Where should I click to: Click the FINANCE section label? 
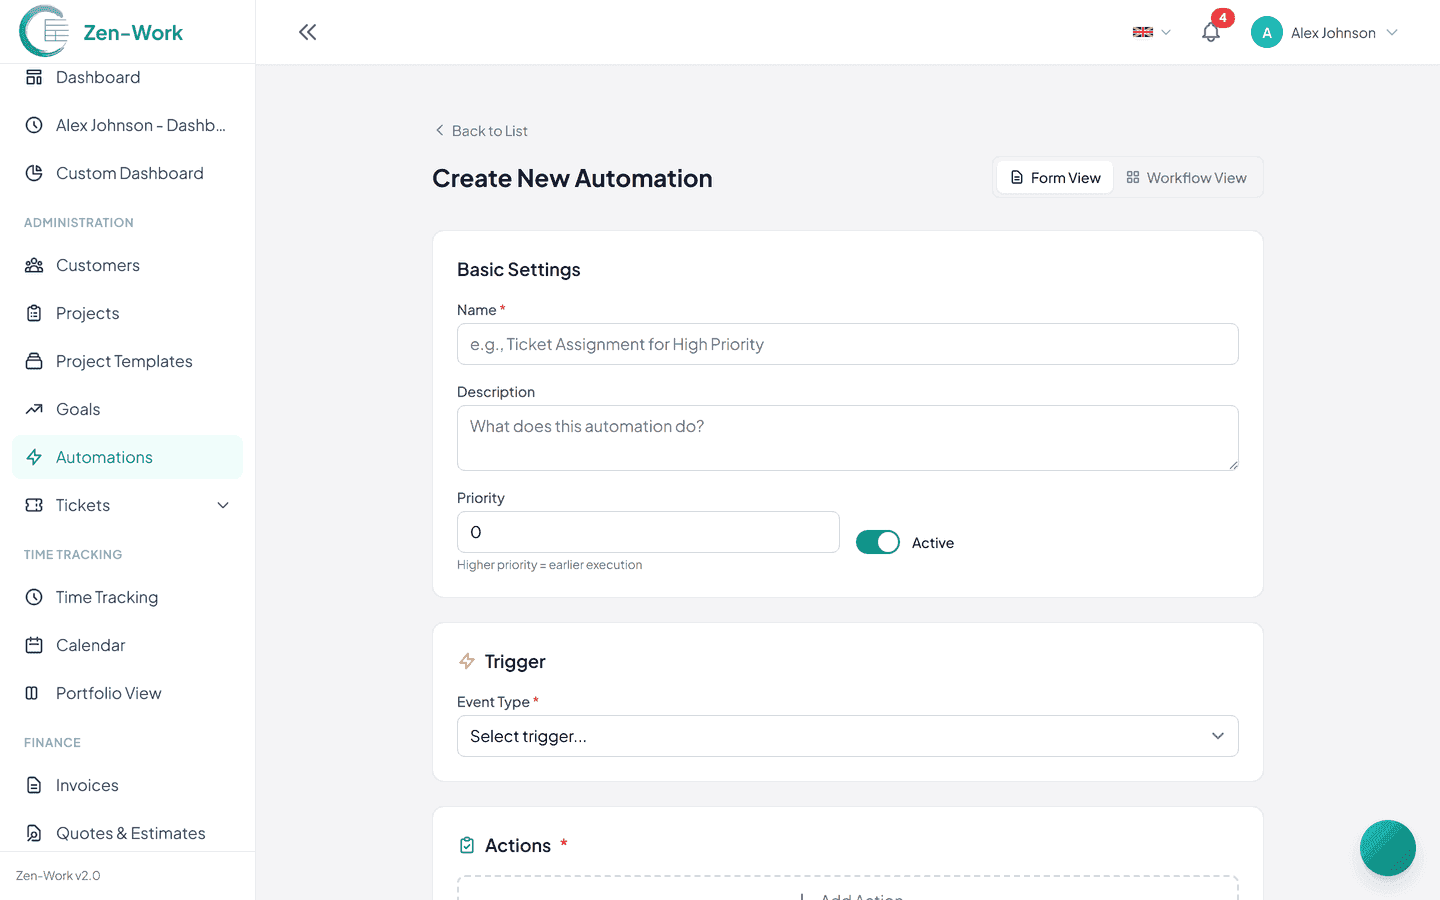pyautogui.click(x=52, y=743)
